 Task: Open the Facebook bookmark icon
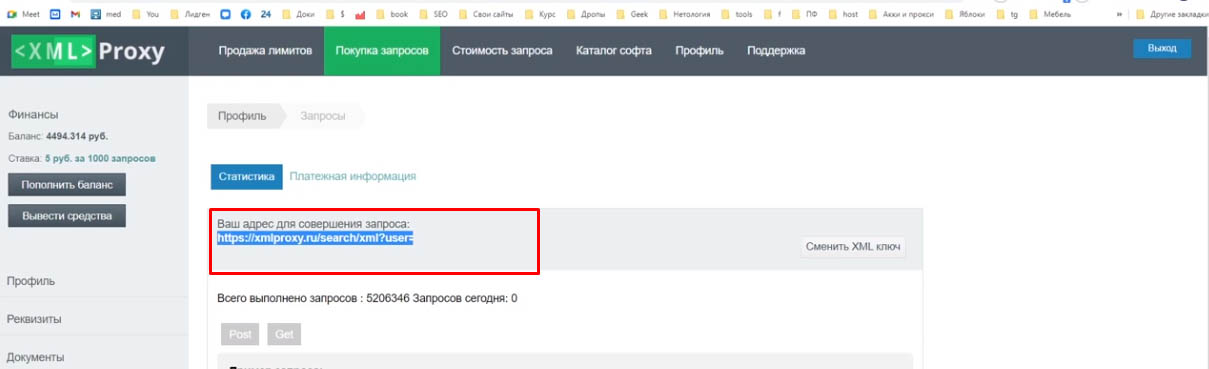tap(245, 15)
